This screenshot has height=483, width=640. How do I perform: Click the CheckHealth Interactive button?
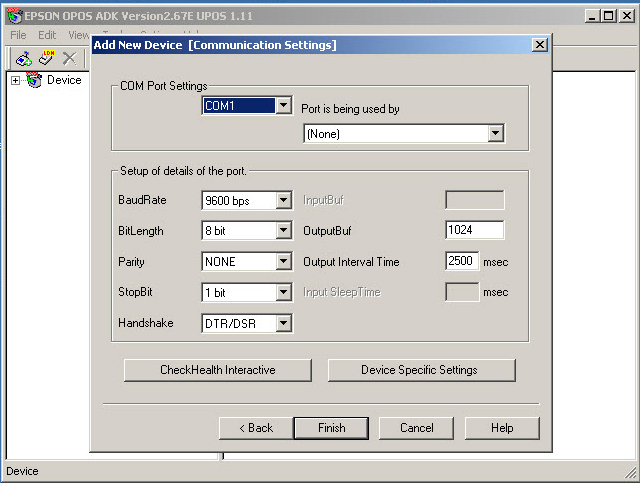[218, 370]
